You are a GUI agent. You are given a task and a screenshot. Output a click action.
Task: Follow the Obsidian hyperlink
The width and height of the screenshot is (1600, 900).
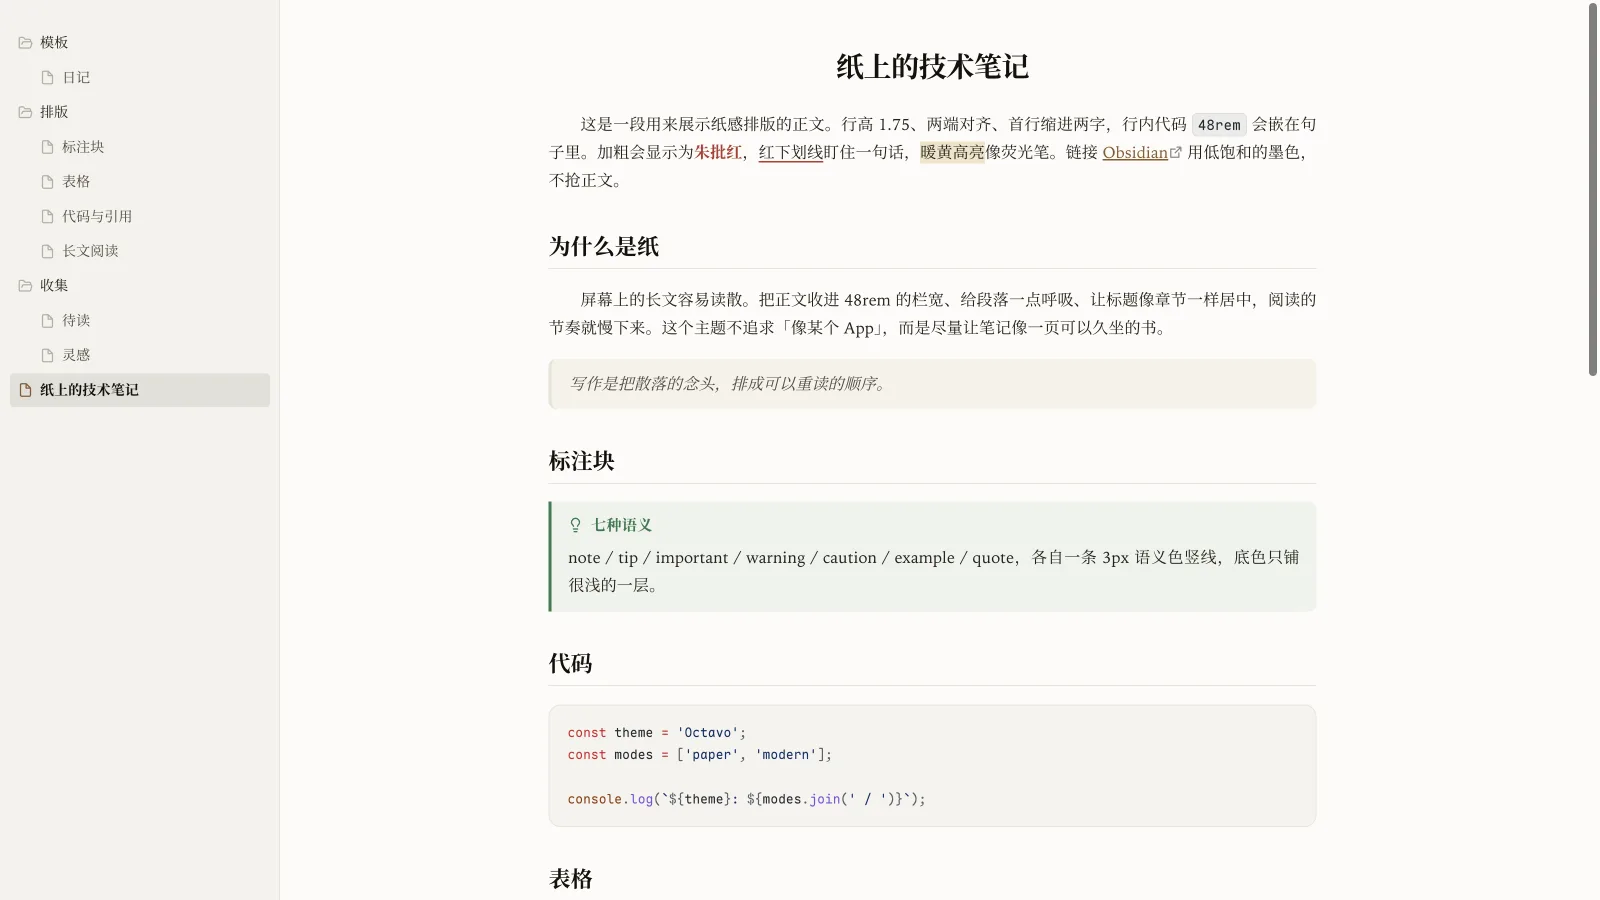[1135, 152]
